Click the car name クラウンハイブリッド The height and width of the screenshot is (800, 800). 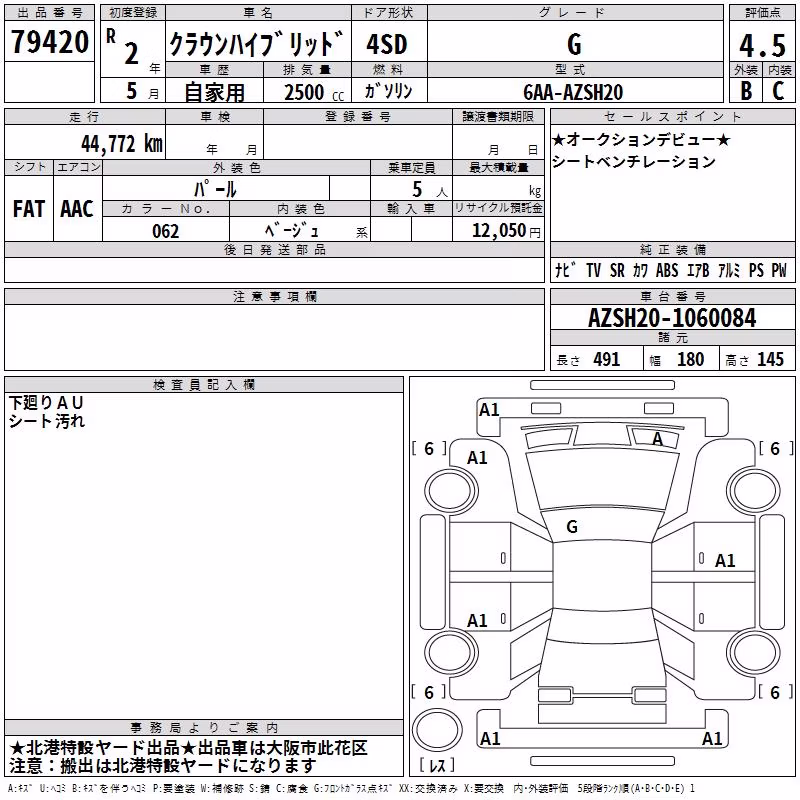[257, 44]
